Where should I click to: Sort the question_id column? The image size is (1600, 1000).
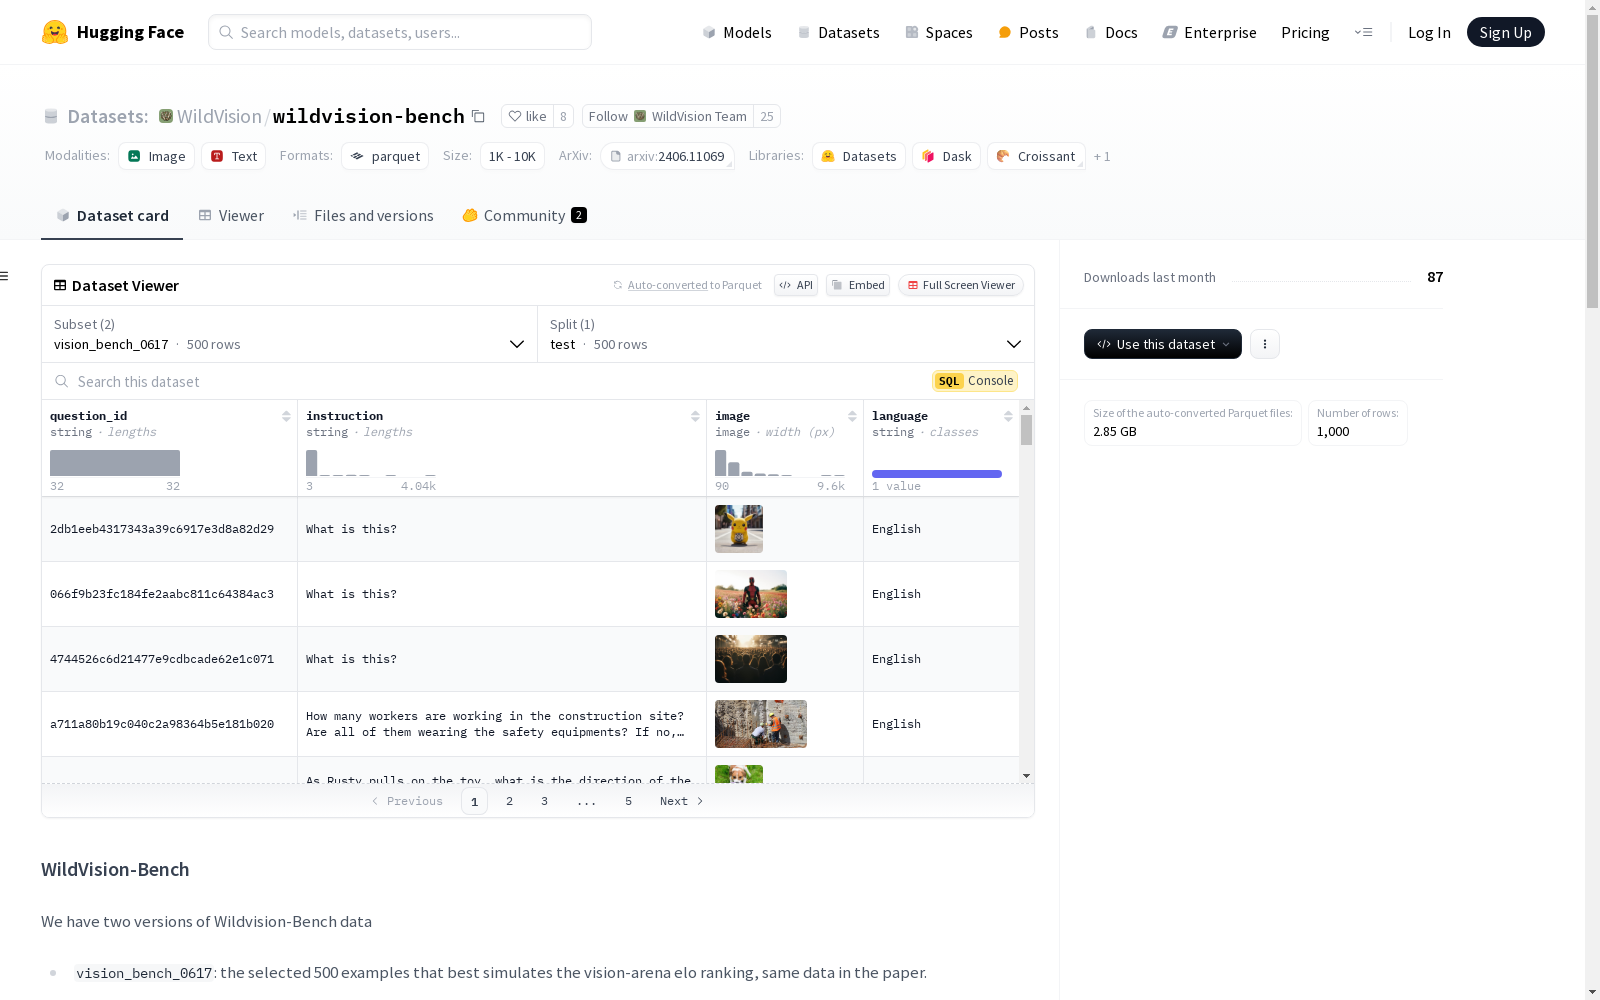point(286,416)
